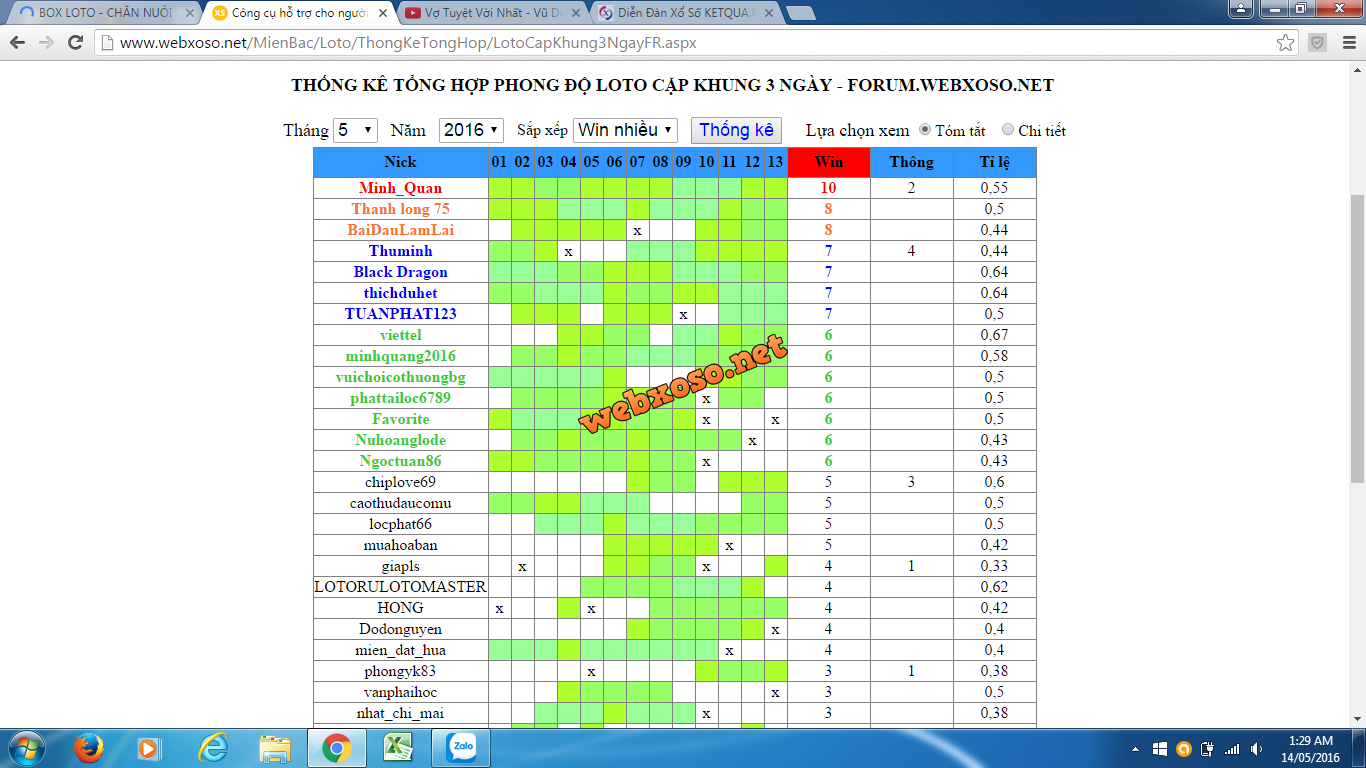Open the Năm year dropdown showing 2016
The image size is (1366, 768).
(472, 130)
